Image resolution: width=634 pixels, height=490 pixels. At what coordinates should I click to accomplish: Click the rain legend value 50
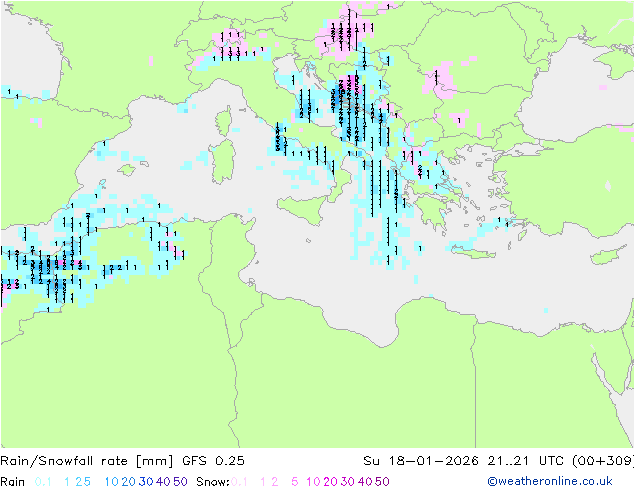[x=180, y=482]
